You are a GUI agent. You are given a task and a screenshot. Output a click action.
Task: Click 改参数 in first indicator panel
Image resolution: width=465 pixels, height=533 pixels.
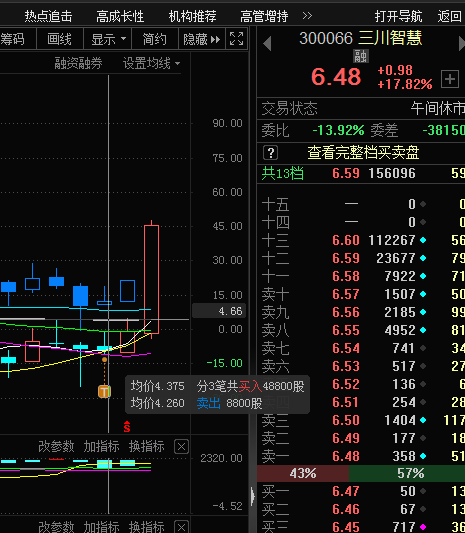pos(56,447)
